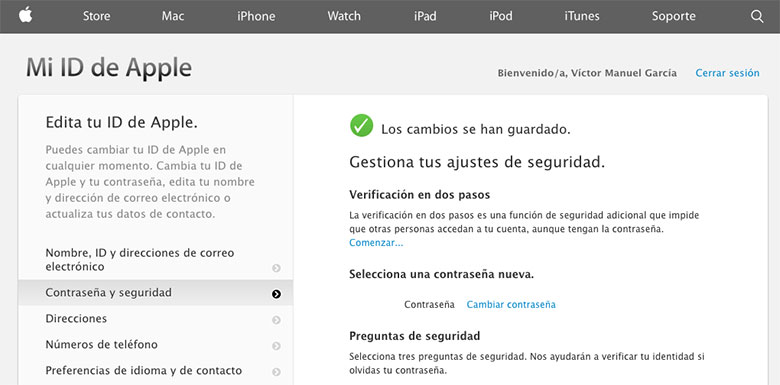Click the Los cambios se han guardado message
This screenshot has height=385, width=780.
476,130
